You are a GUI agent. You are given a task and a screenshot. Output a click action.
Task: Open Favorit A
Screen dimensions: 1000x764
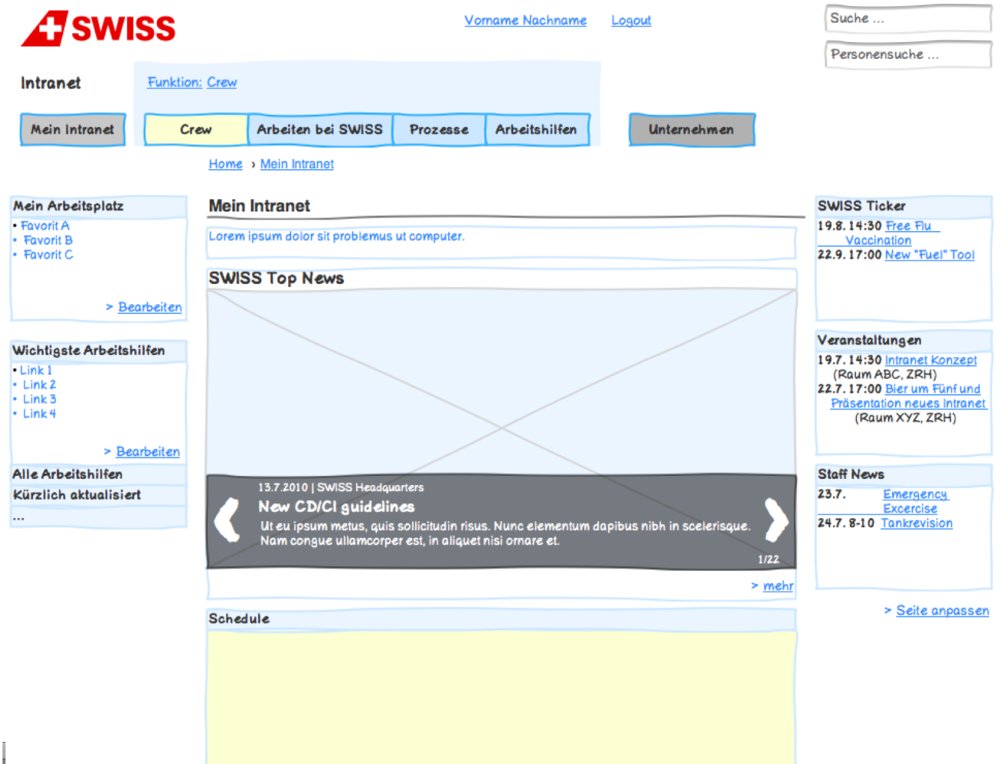45,226
